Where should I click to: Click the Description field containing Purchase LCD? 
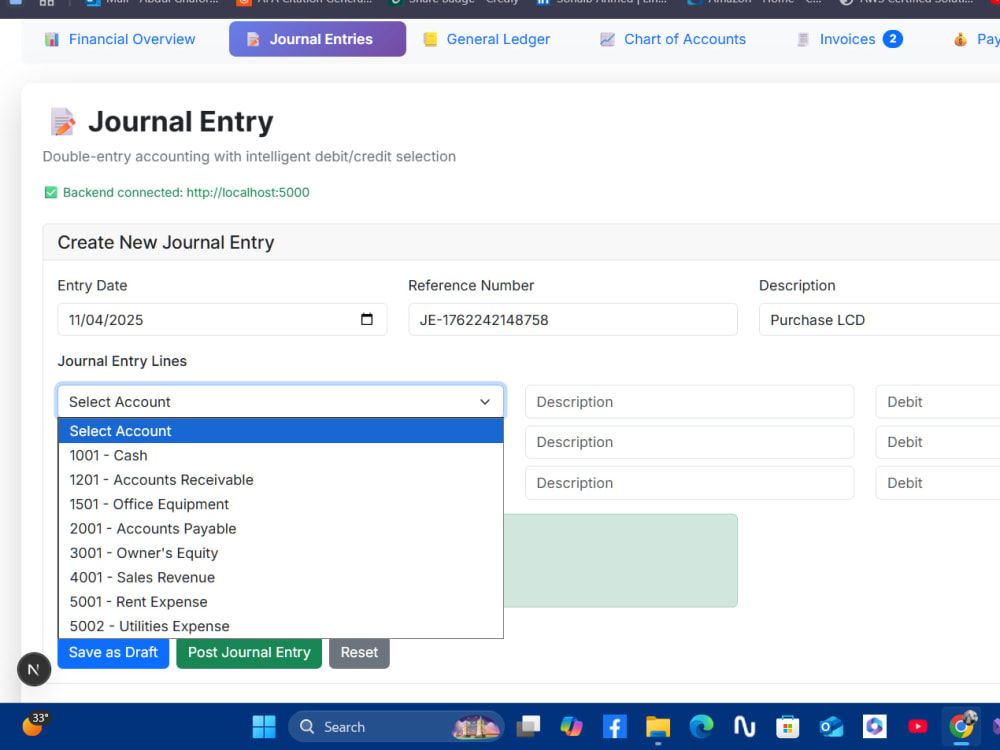click(x=879, y=320)
